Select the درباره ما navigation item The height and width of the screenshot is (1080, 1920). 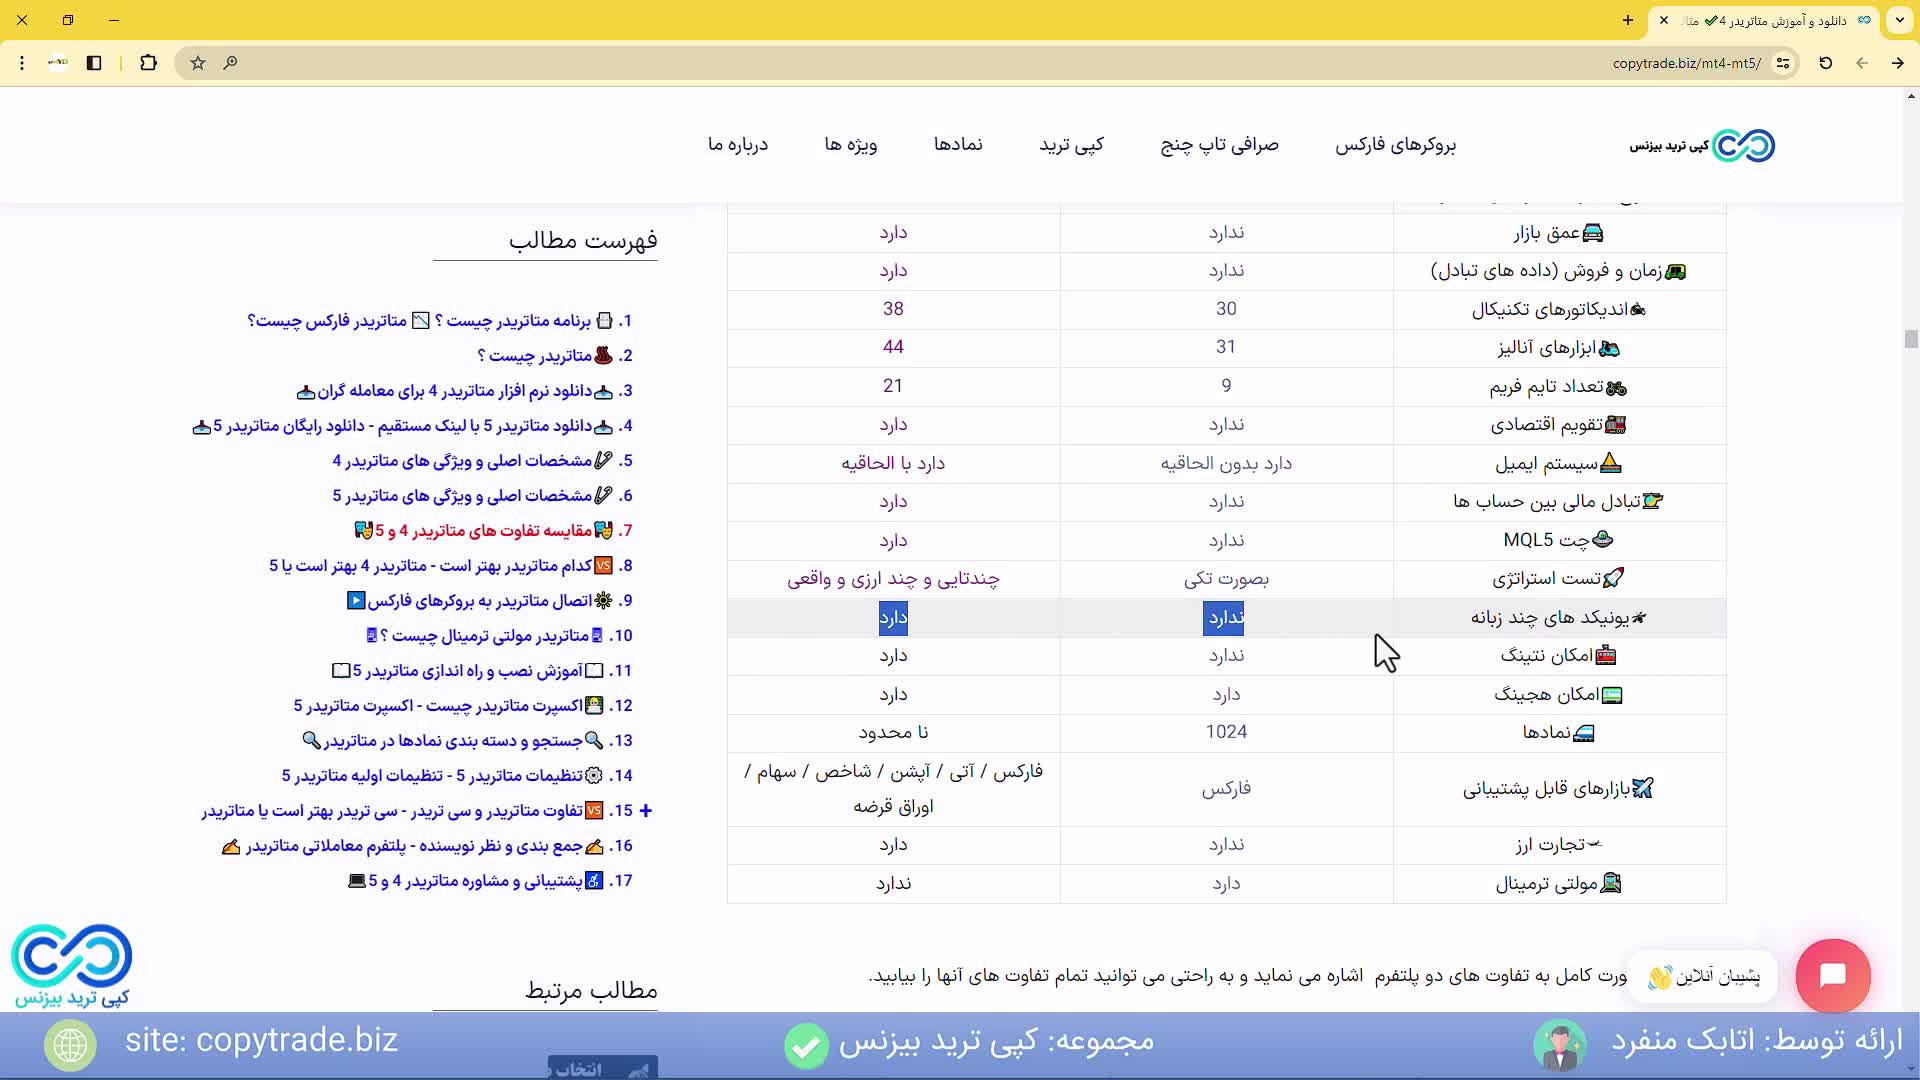pos(738,144)
